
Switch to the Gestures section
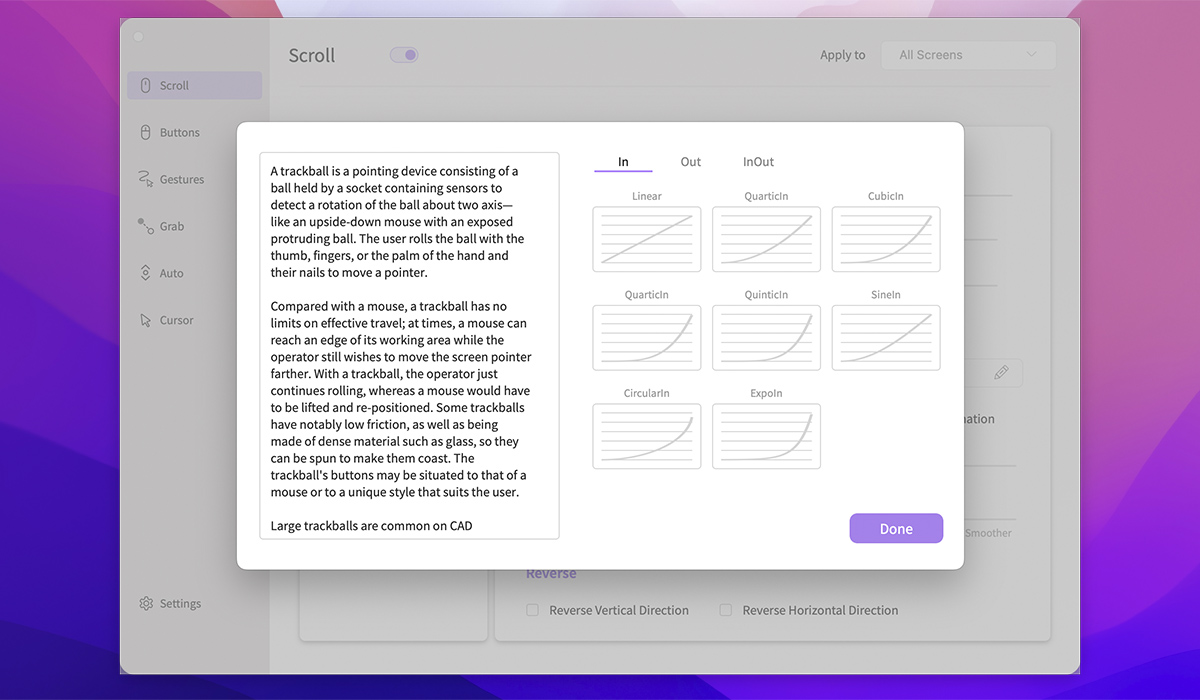tap(181, 179)
